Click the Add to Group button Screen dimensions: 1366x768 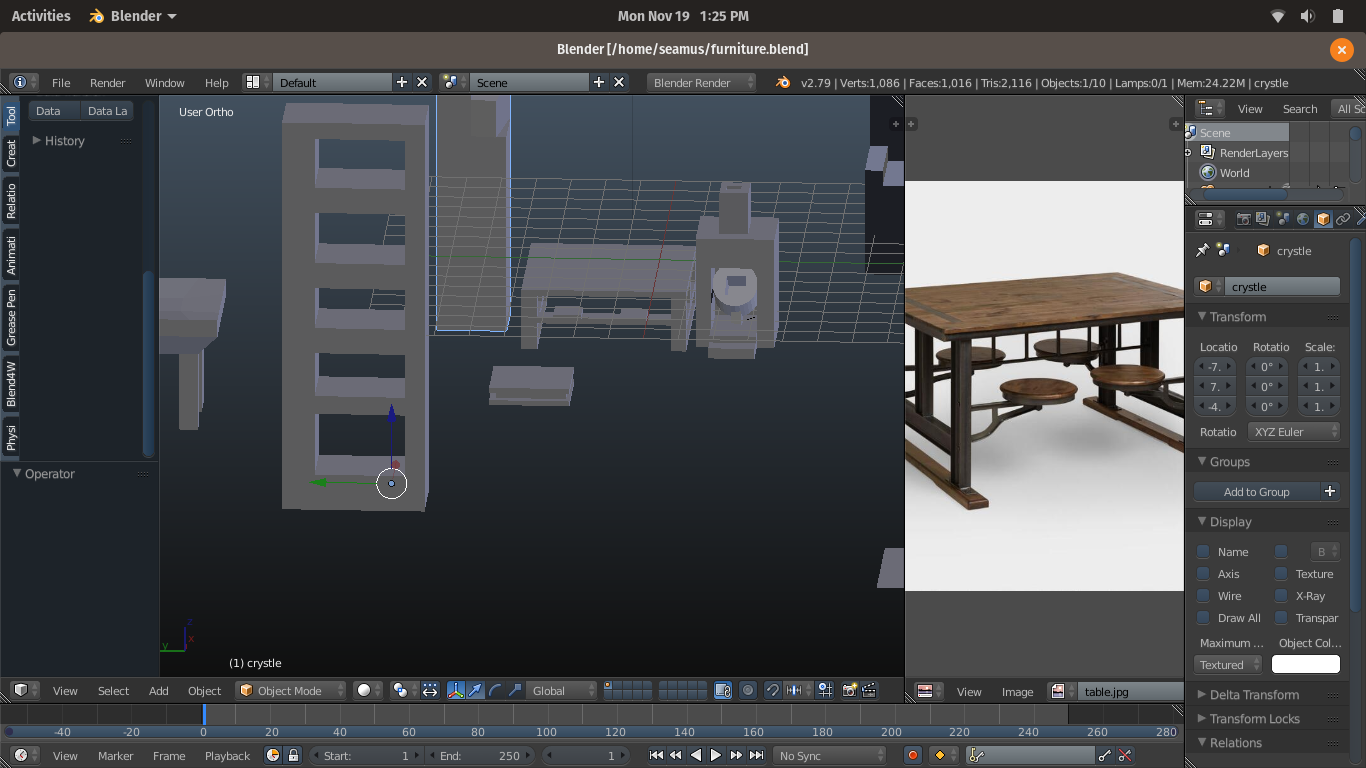click(1256, 492)
